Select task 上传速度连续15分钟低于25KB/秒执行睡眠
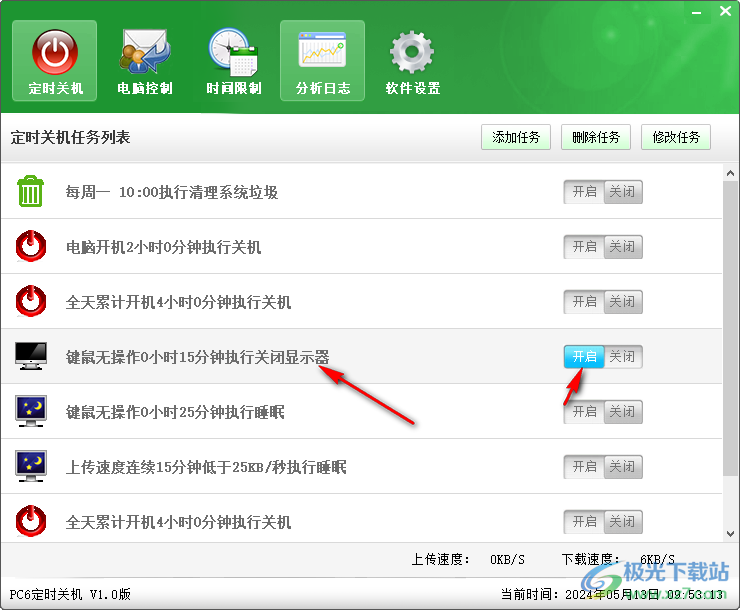 point(362,467)
